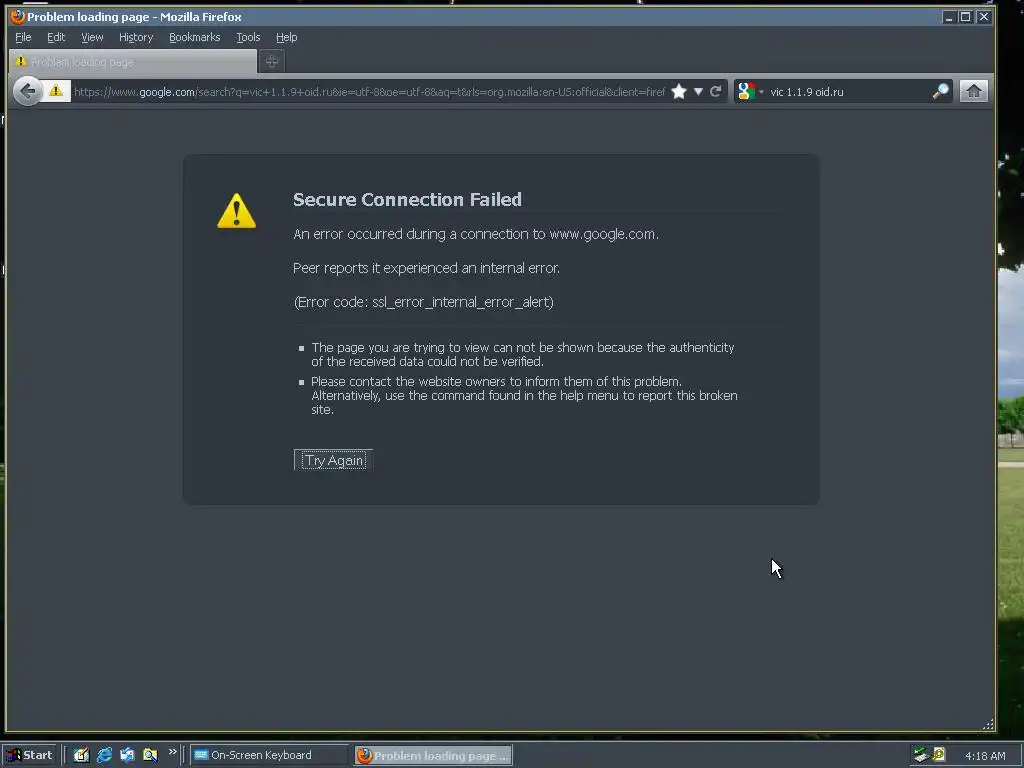Click the Firefox Problem loading page taskbar button
The width and height of the screenshot is (1024, 768).
(433, 756)
